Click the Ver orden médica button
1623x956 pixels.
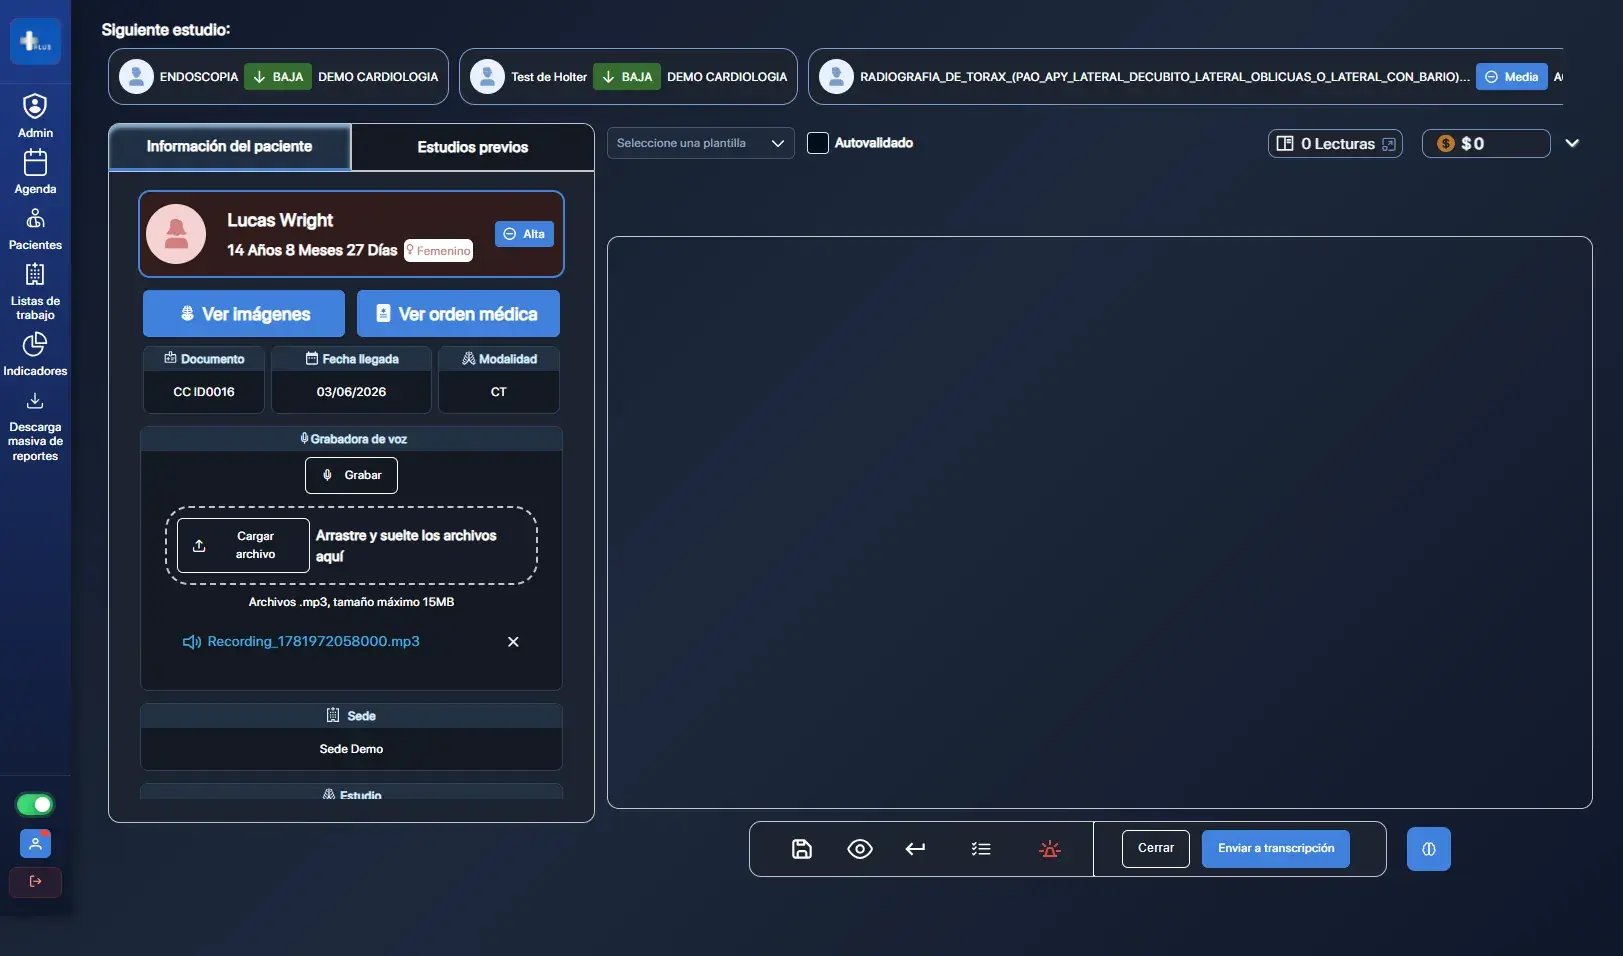pyautogui.click(x=458, y=314)
